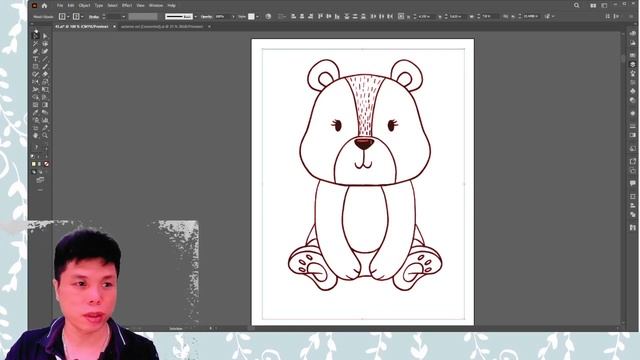The image size is (640, 360).
Task: Open the fill color dropdown in control bar
Action: (x=68, y=16)
